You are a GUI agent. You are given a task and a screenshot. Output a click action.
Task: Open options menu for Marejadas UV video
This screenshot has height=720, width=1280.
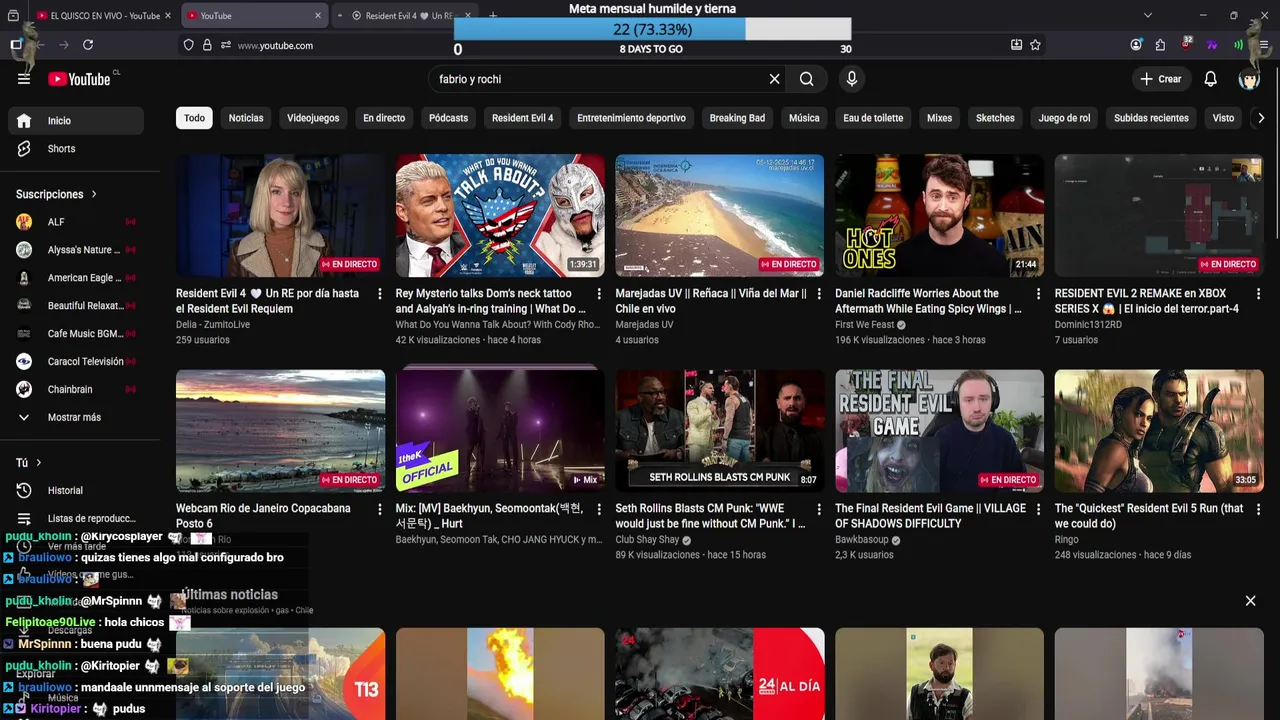click(819, 294)
